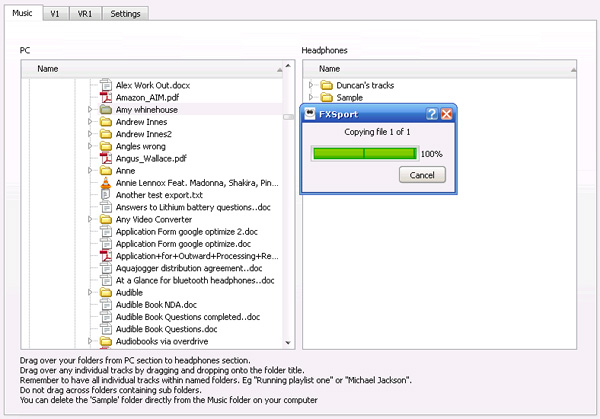Expand the Audiobooks via overdrive folder
Image resolution: width=600 pixels, height=419 pixels.
click(90, 341)
